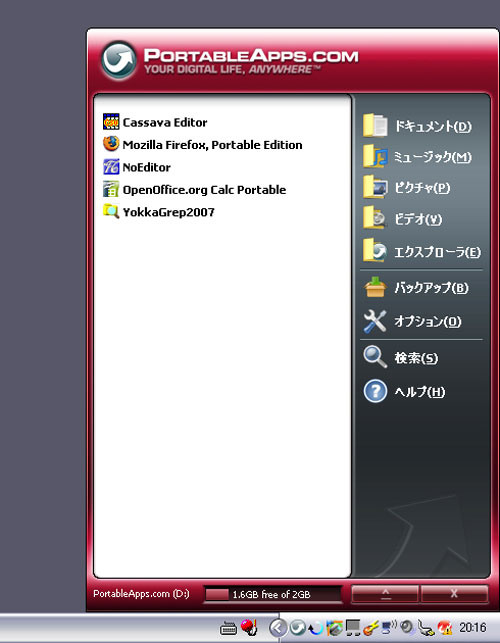Open the ドキュメント(D) documents folder

coord(417,126)
